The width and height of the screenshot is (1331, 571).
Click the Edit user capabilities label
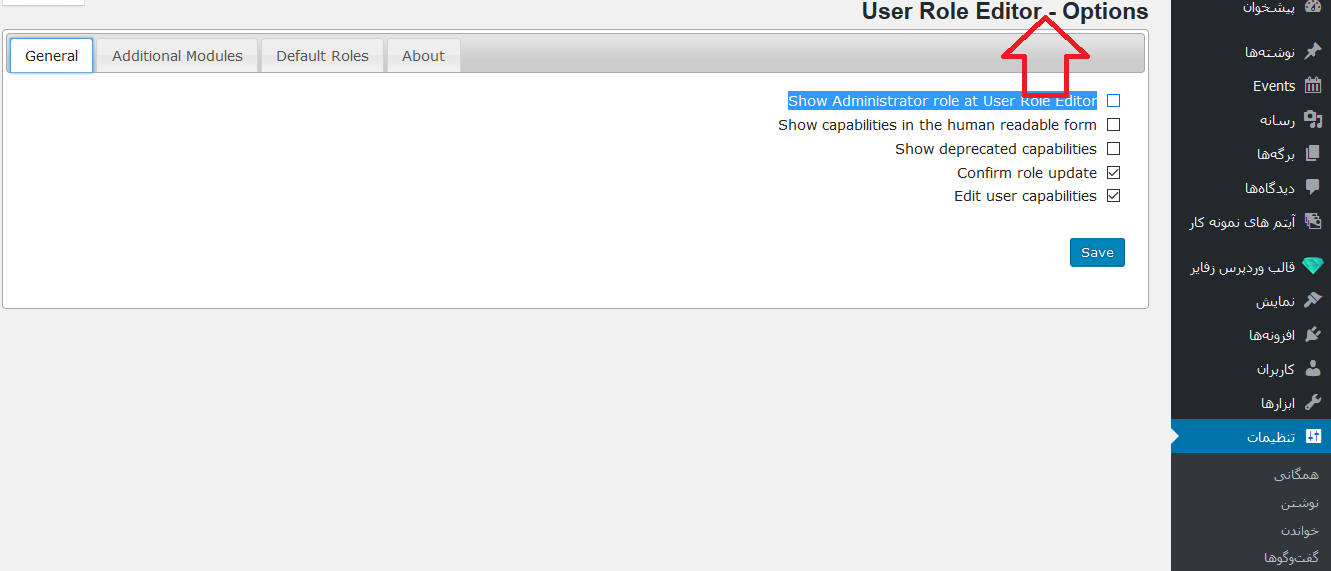[x=1025, y=196]
